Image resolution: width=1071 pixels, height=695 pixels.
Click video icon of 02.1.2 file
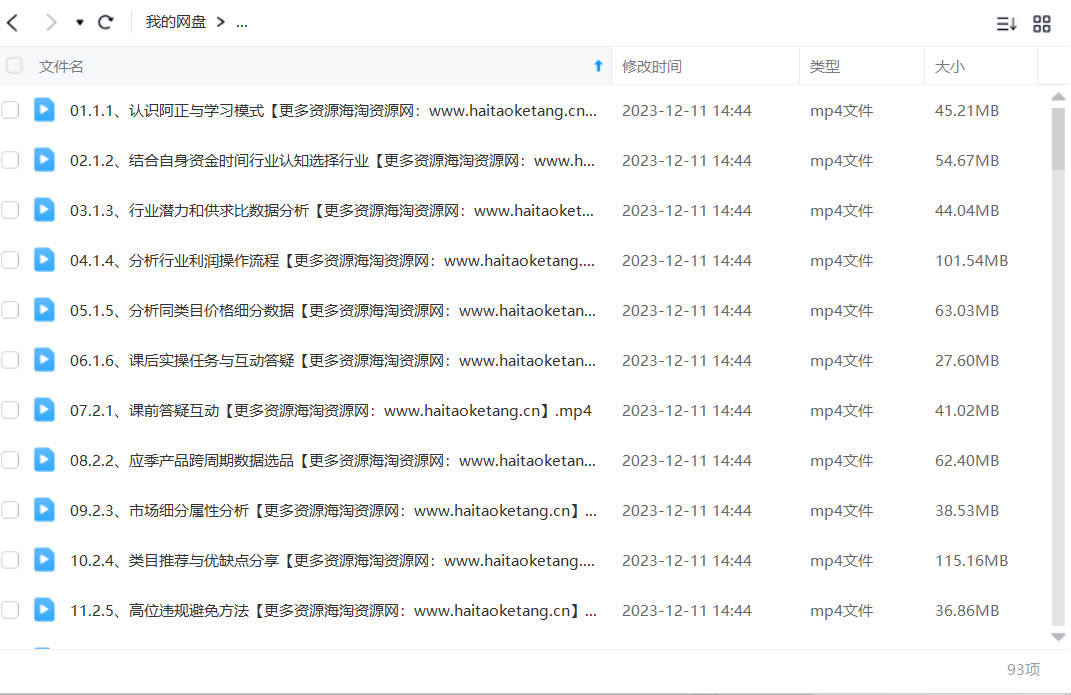[x=44, y=159]
